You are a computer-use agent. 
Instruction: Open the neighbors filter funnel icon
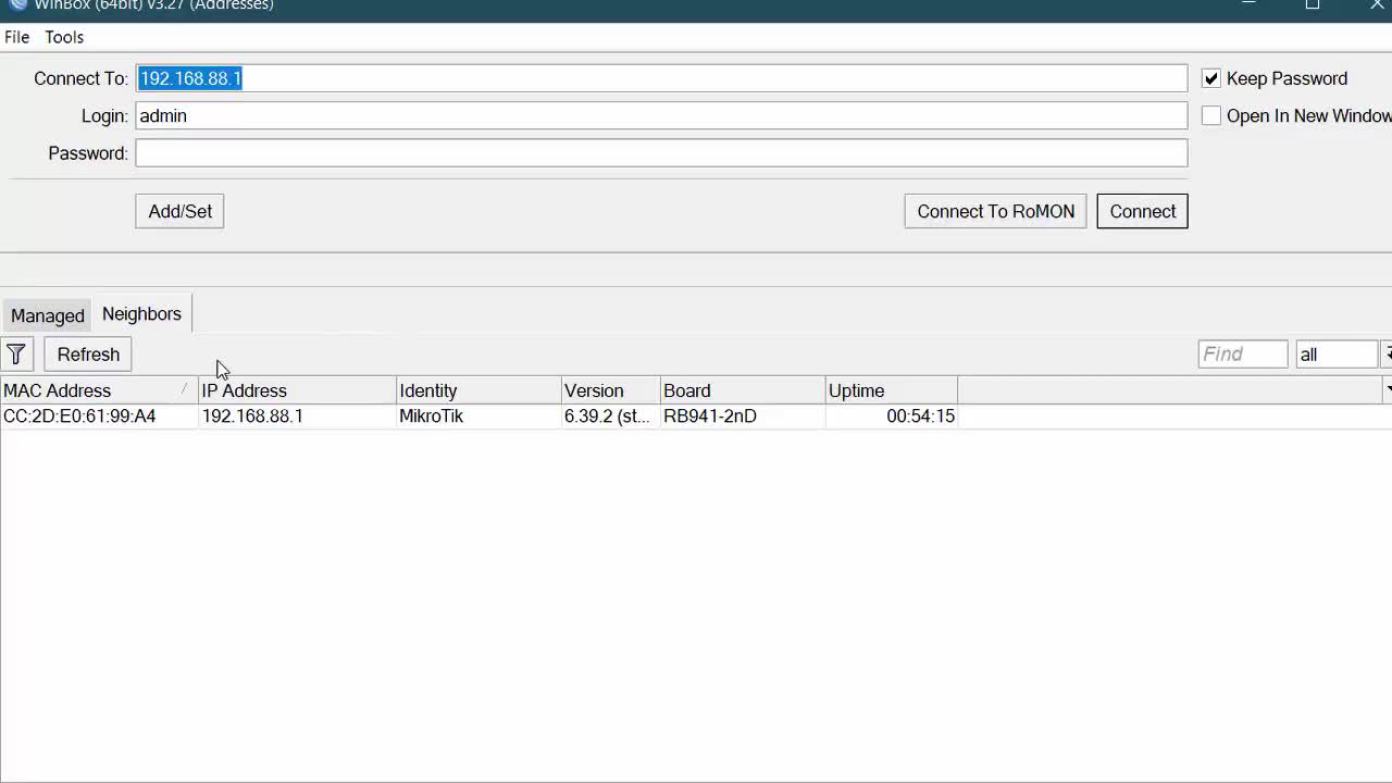(x=17, y=354)
